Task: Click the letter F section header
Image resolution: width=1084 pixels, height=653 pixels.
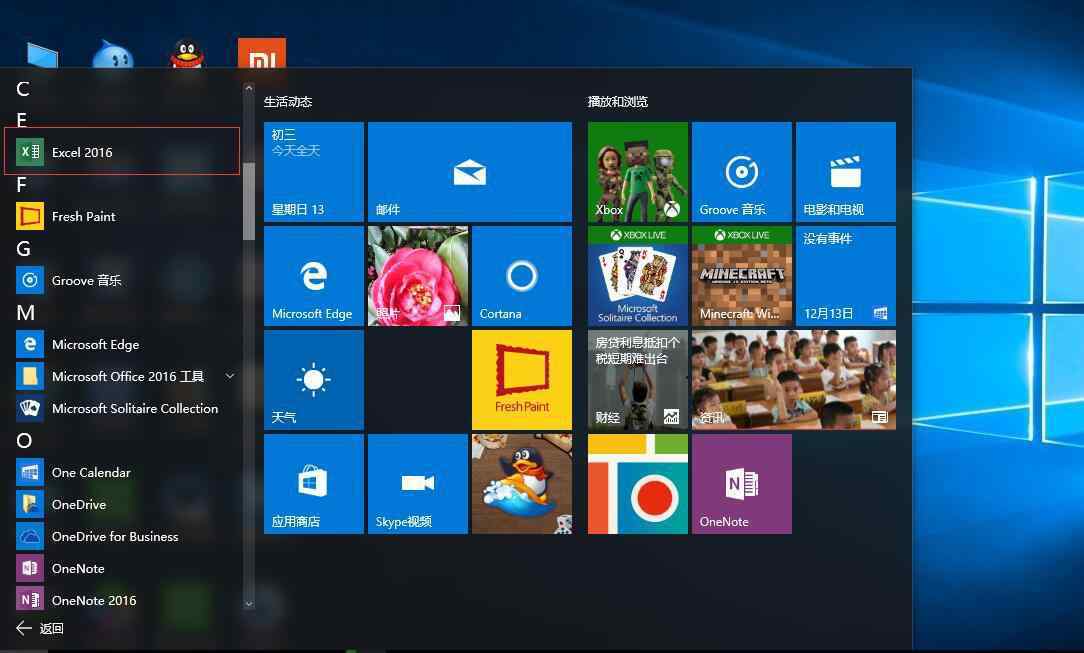Action: pos(21,184)
